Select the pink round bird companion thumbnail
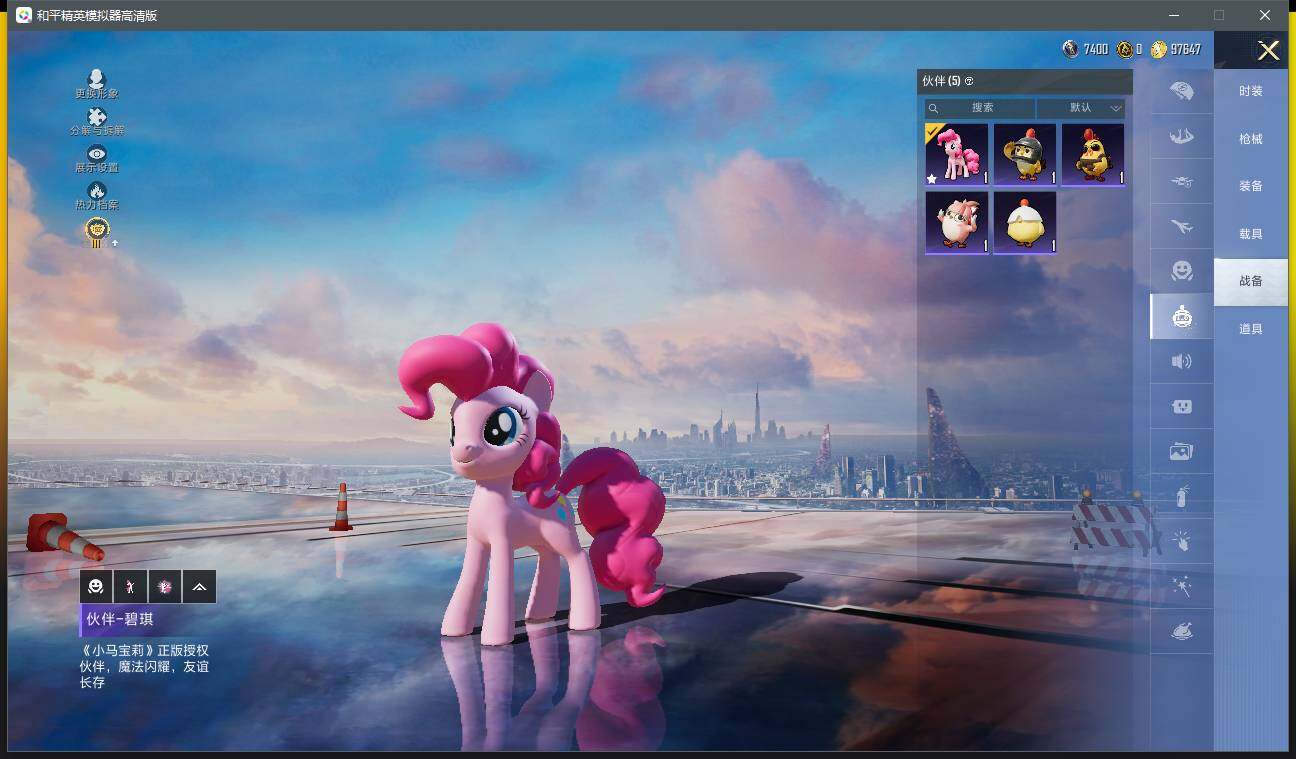1296x759 pixels. click(957, 222)
